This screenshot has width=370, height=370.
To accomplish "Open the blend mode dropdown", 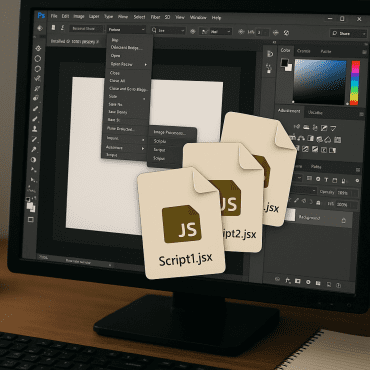I will click(305, 190).
